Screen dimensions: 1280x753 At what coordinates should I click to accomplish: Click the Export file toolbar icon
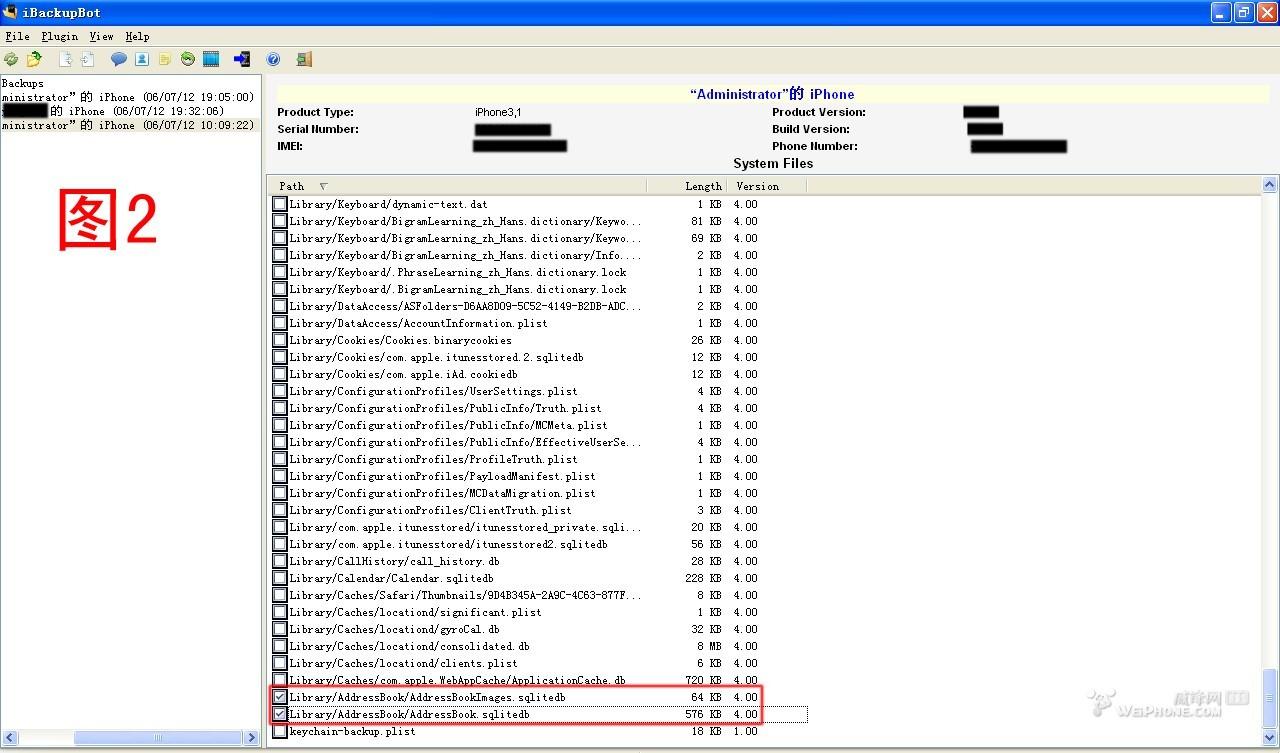coord(65,60)
